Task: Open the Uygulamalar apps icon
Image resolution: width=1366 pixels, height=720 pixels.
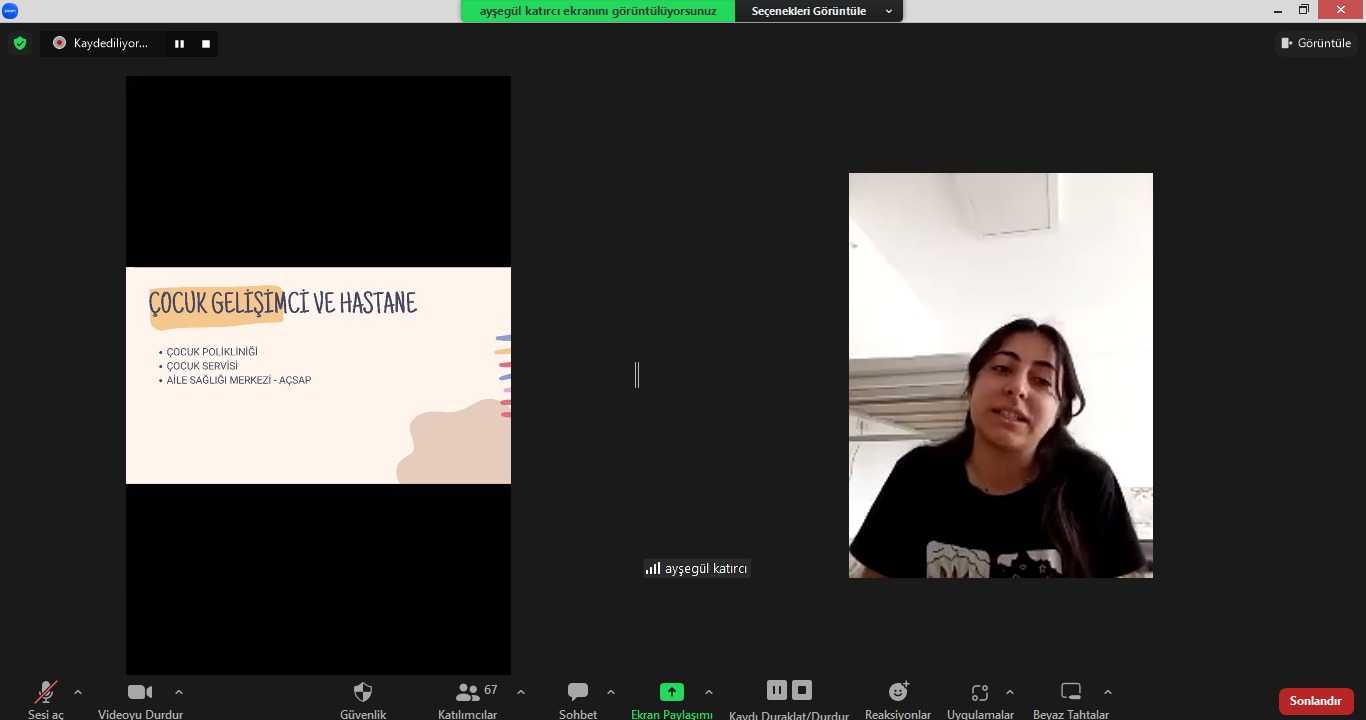Action: tap(980, 693)
